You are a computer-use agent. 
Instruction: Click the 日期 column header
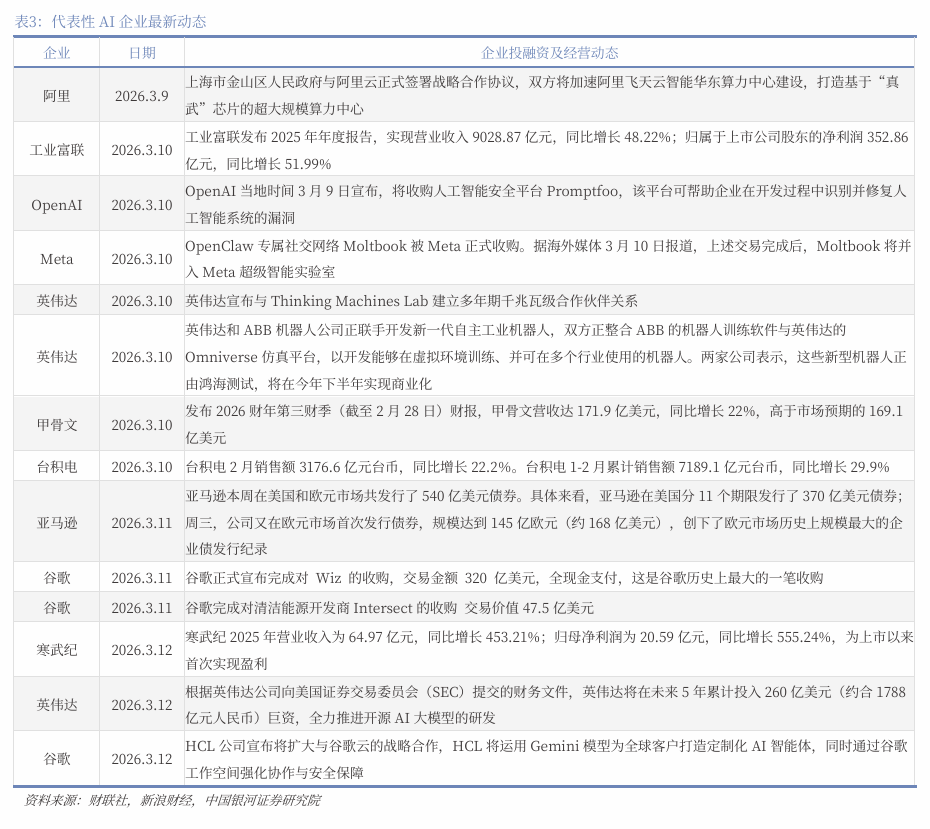click(142, 53)
